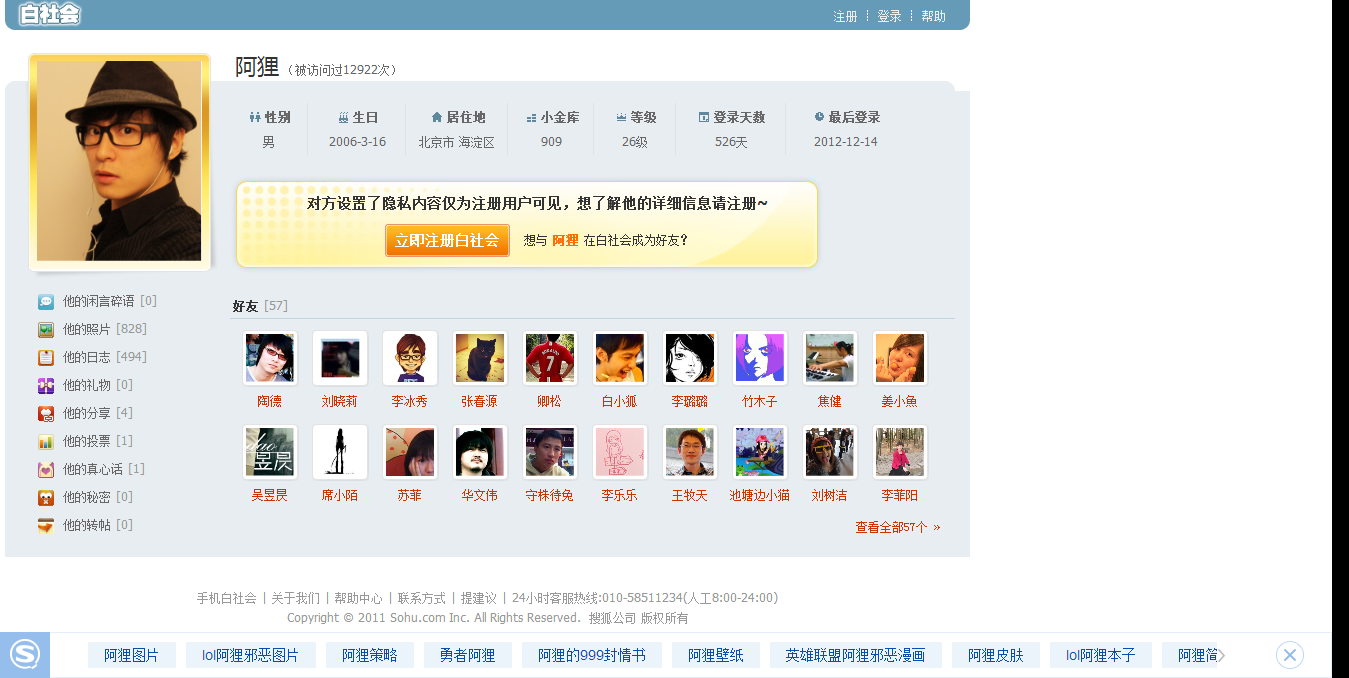Viewport: 1349px width, 678px height.
Task: Select the 他的礼物 gift icon
Action: pos(46,385)
